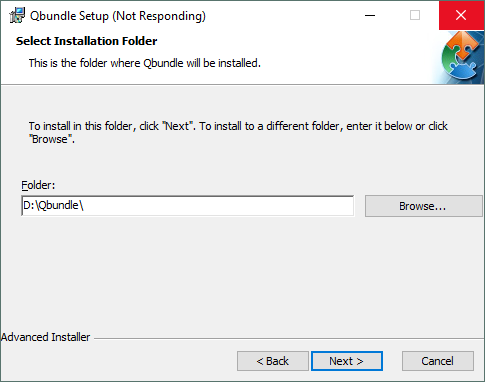
Task: Click the Qbundle Setup title bar icon
Action: click(x=17, y=15)
